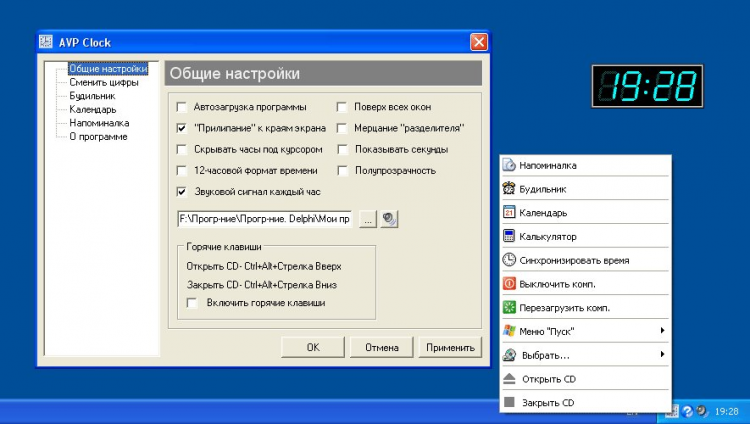The height and width of the screenshot is (424, 750).
Task: Click the Применить button
Action: click(450, 347)
